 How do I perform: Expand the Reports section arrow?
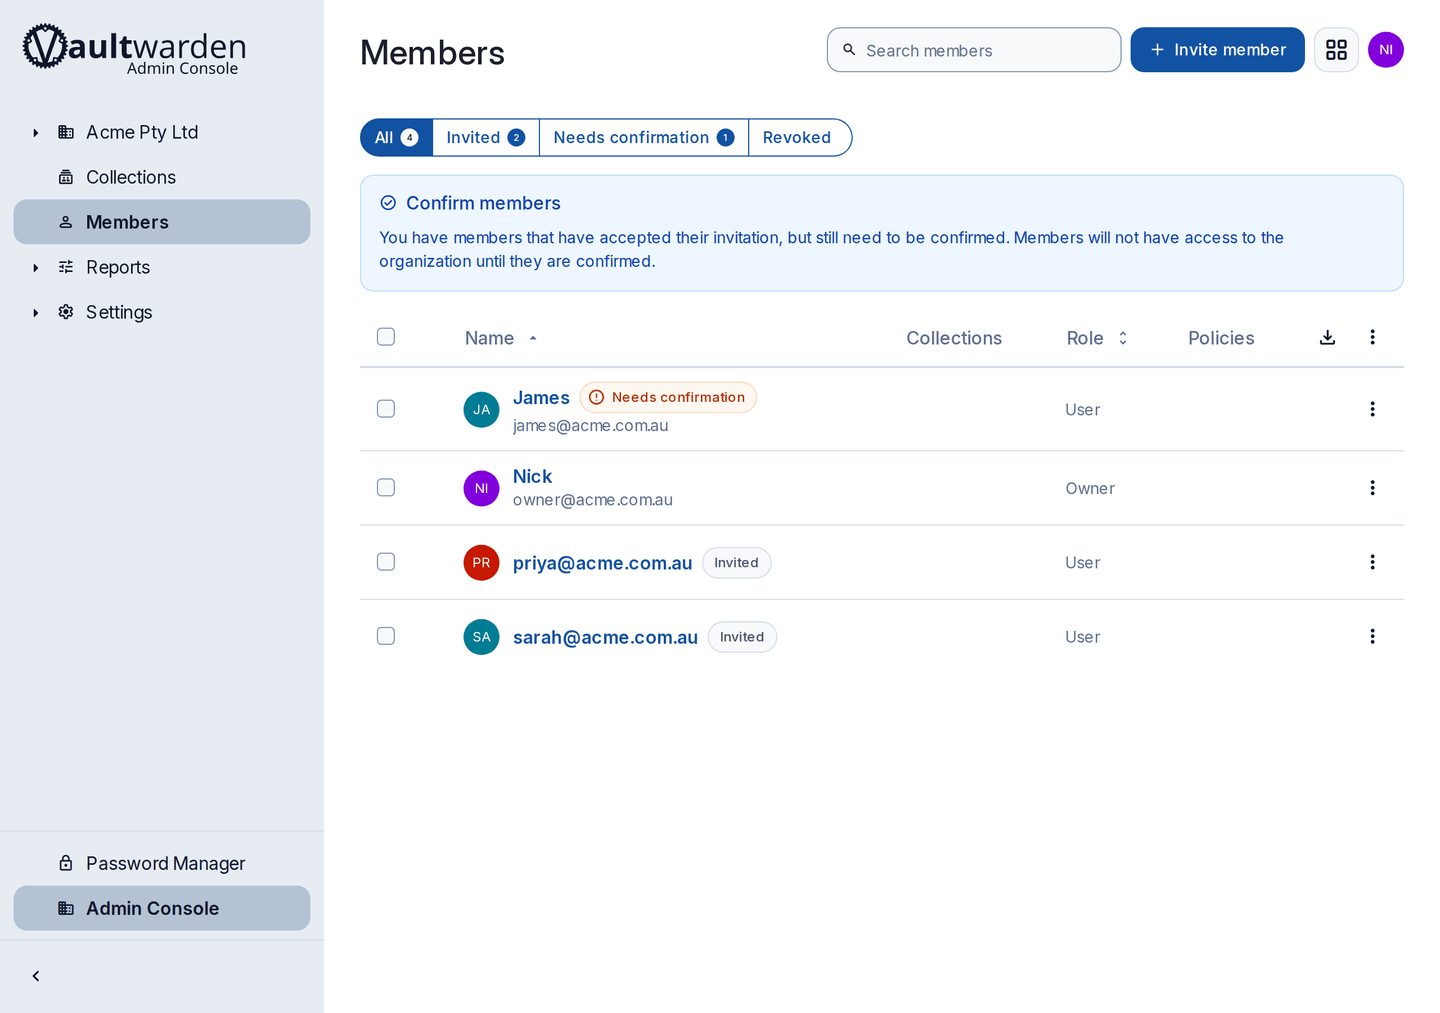pos(36,268)
